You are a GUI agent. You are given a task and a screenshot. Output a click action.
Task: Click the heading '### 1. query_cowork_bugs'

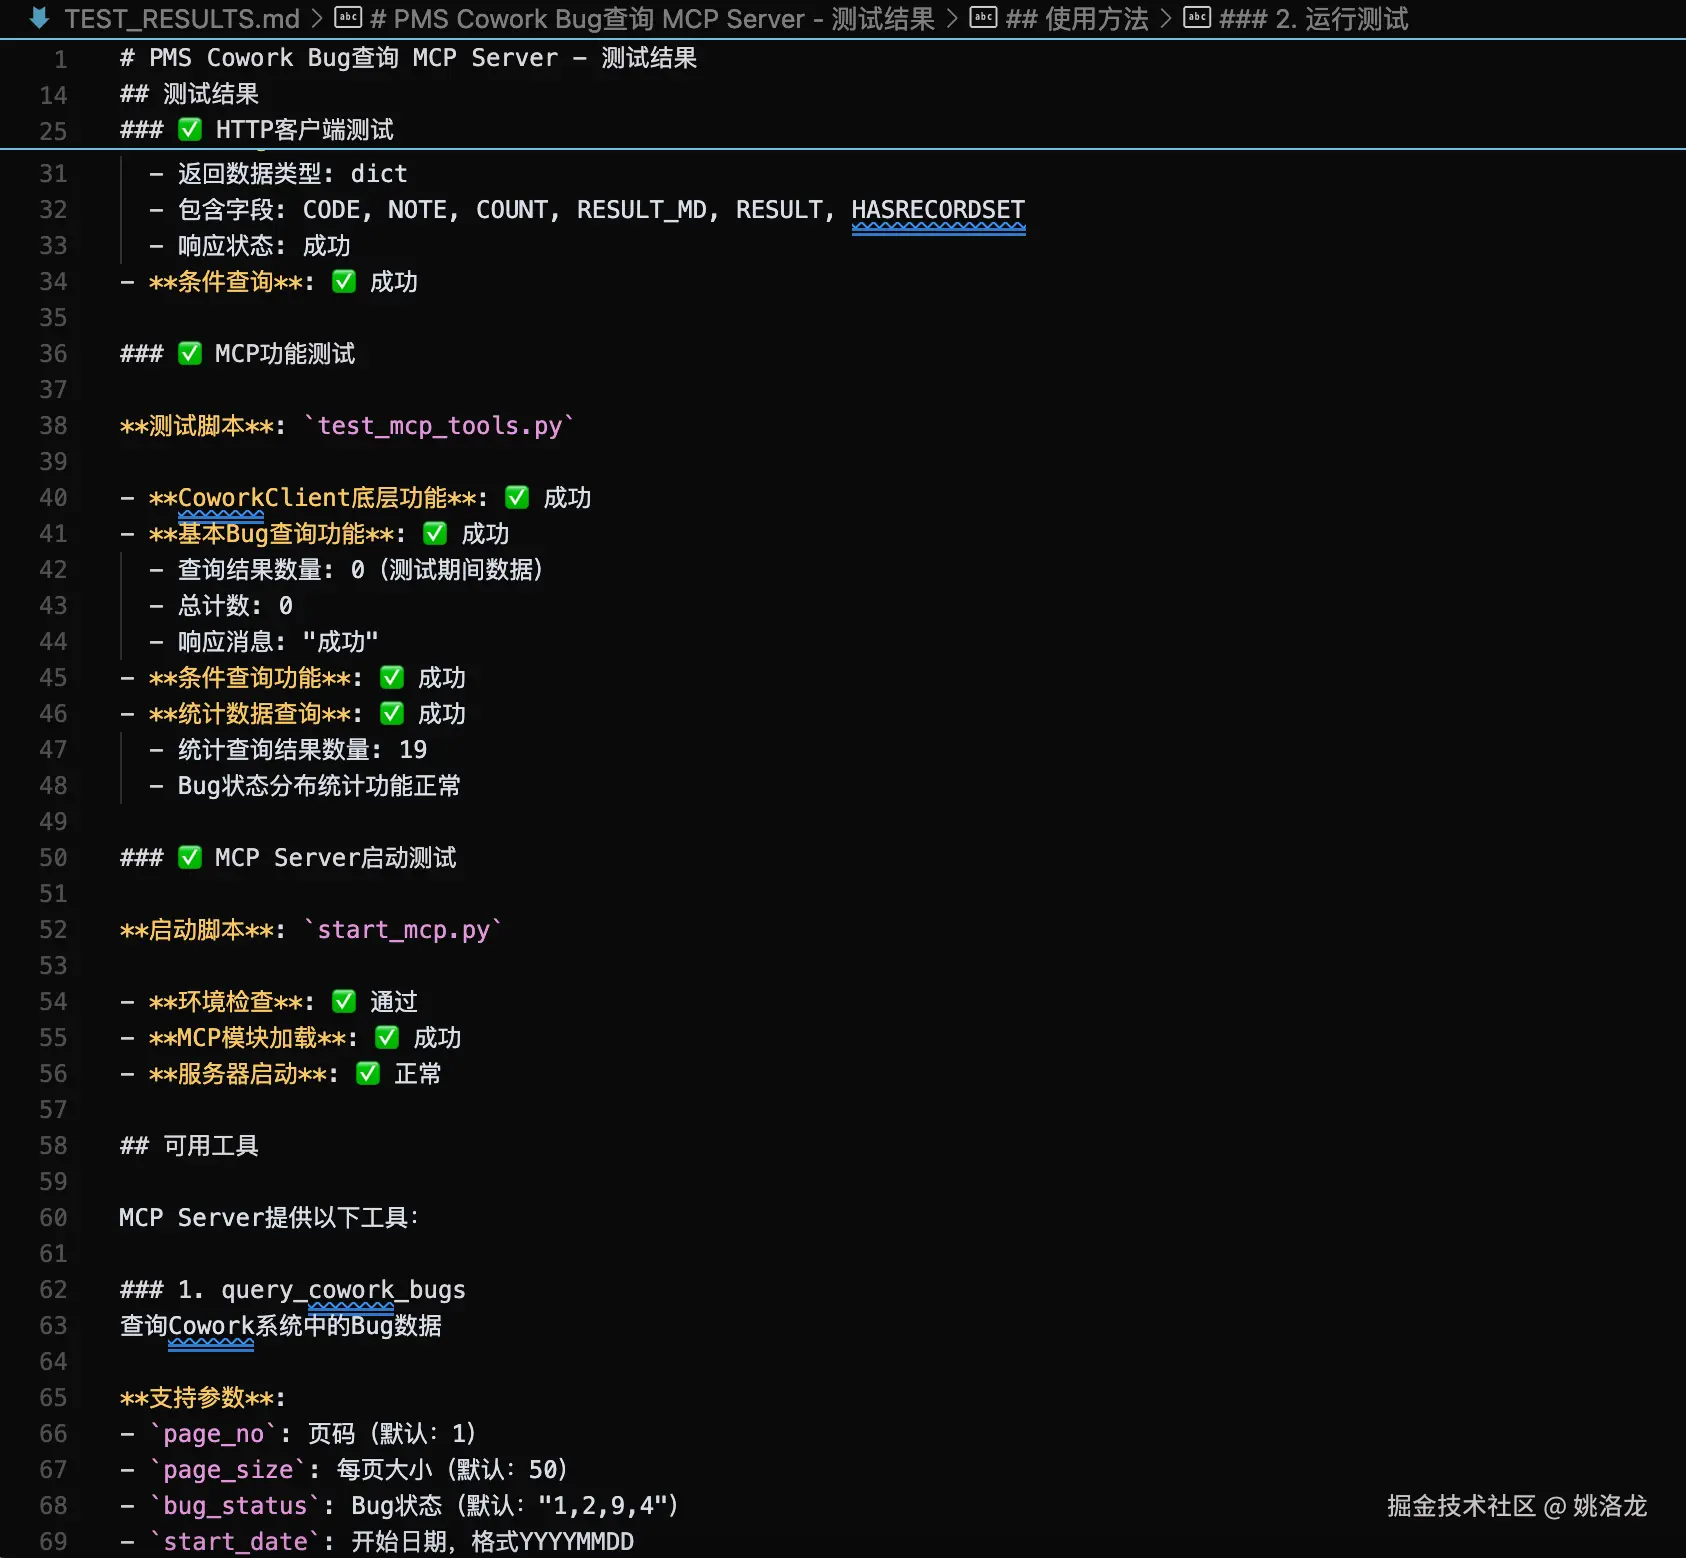[293, 1290]
